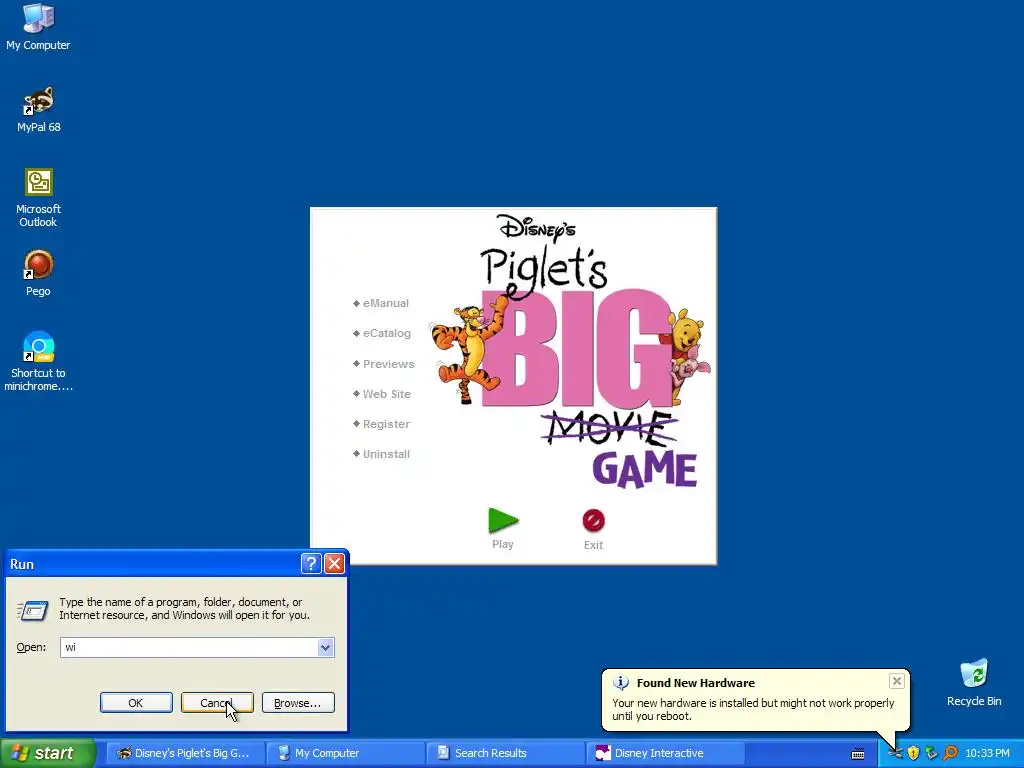
Task: Dismiss the Found New Hardware balloon
Action: [897, 681]
